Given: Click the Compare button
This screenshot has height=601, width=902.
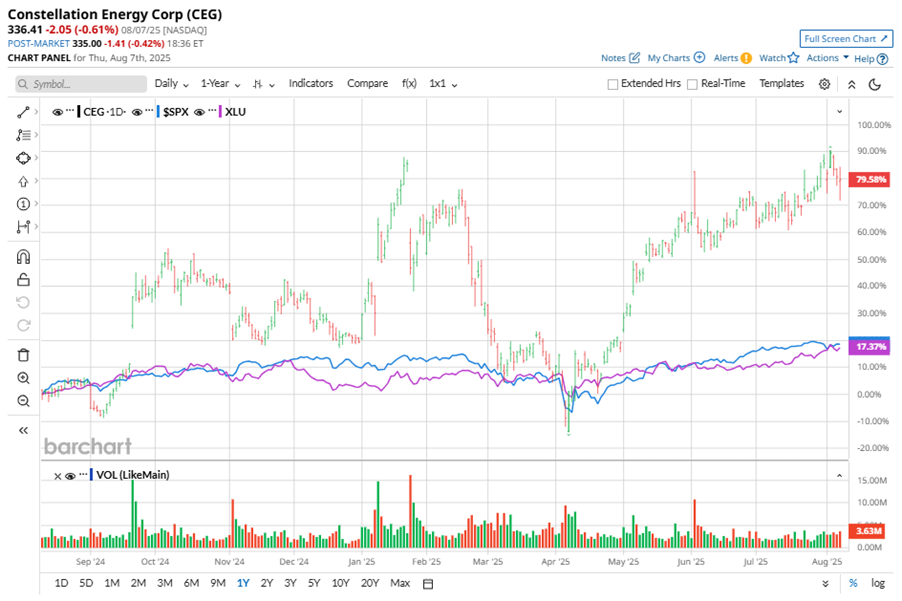Looking at the screenshot, I should 367,83.
